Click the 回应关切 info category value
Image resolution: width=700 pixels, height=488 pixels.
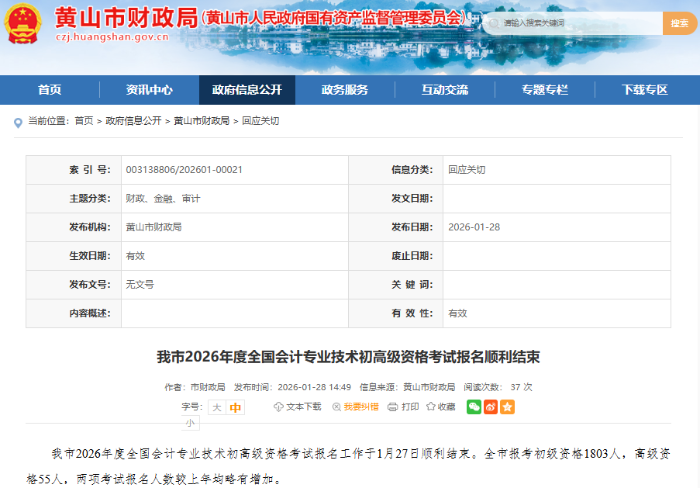tap(467, 170)
